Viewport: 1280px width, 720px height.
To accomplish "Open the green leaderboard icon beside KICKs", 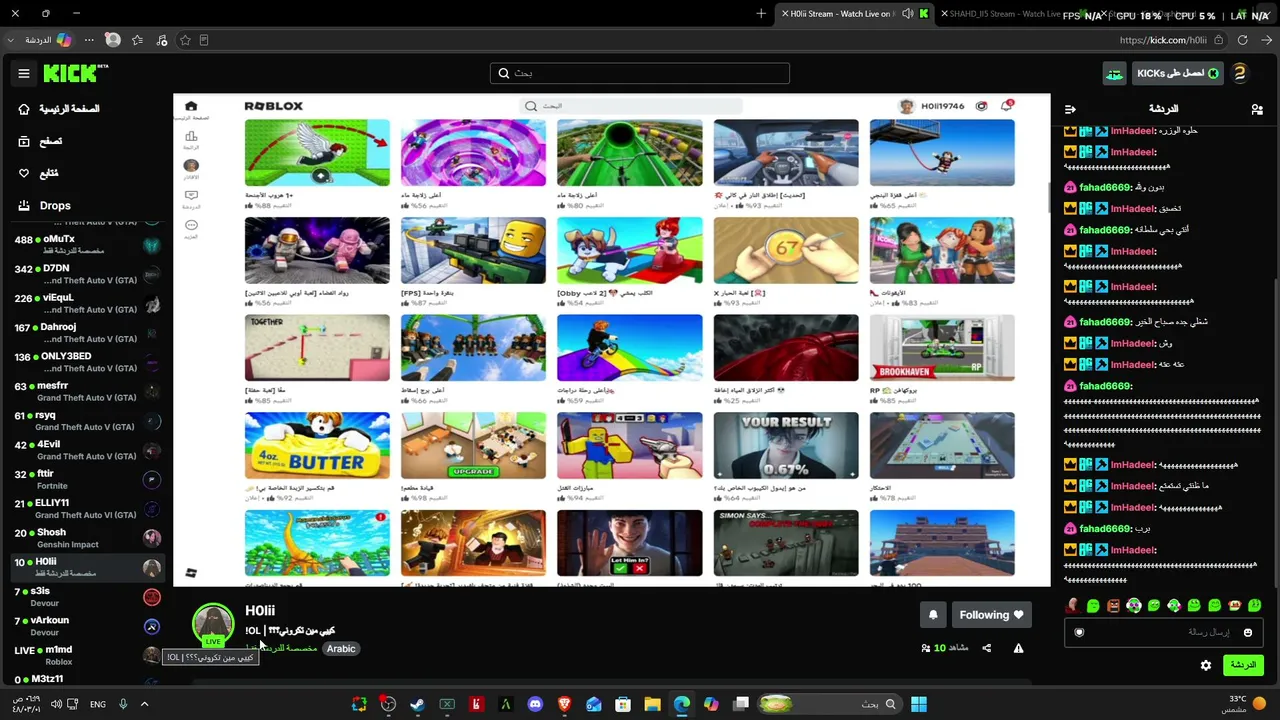I will pyautogui.click(x=1114, y=73).
